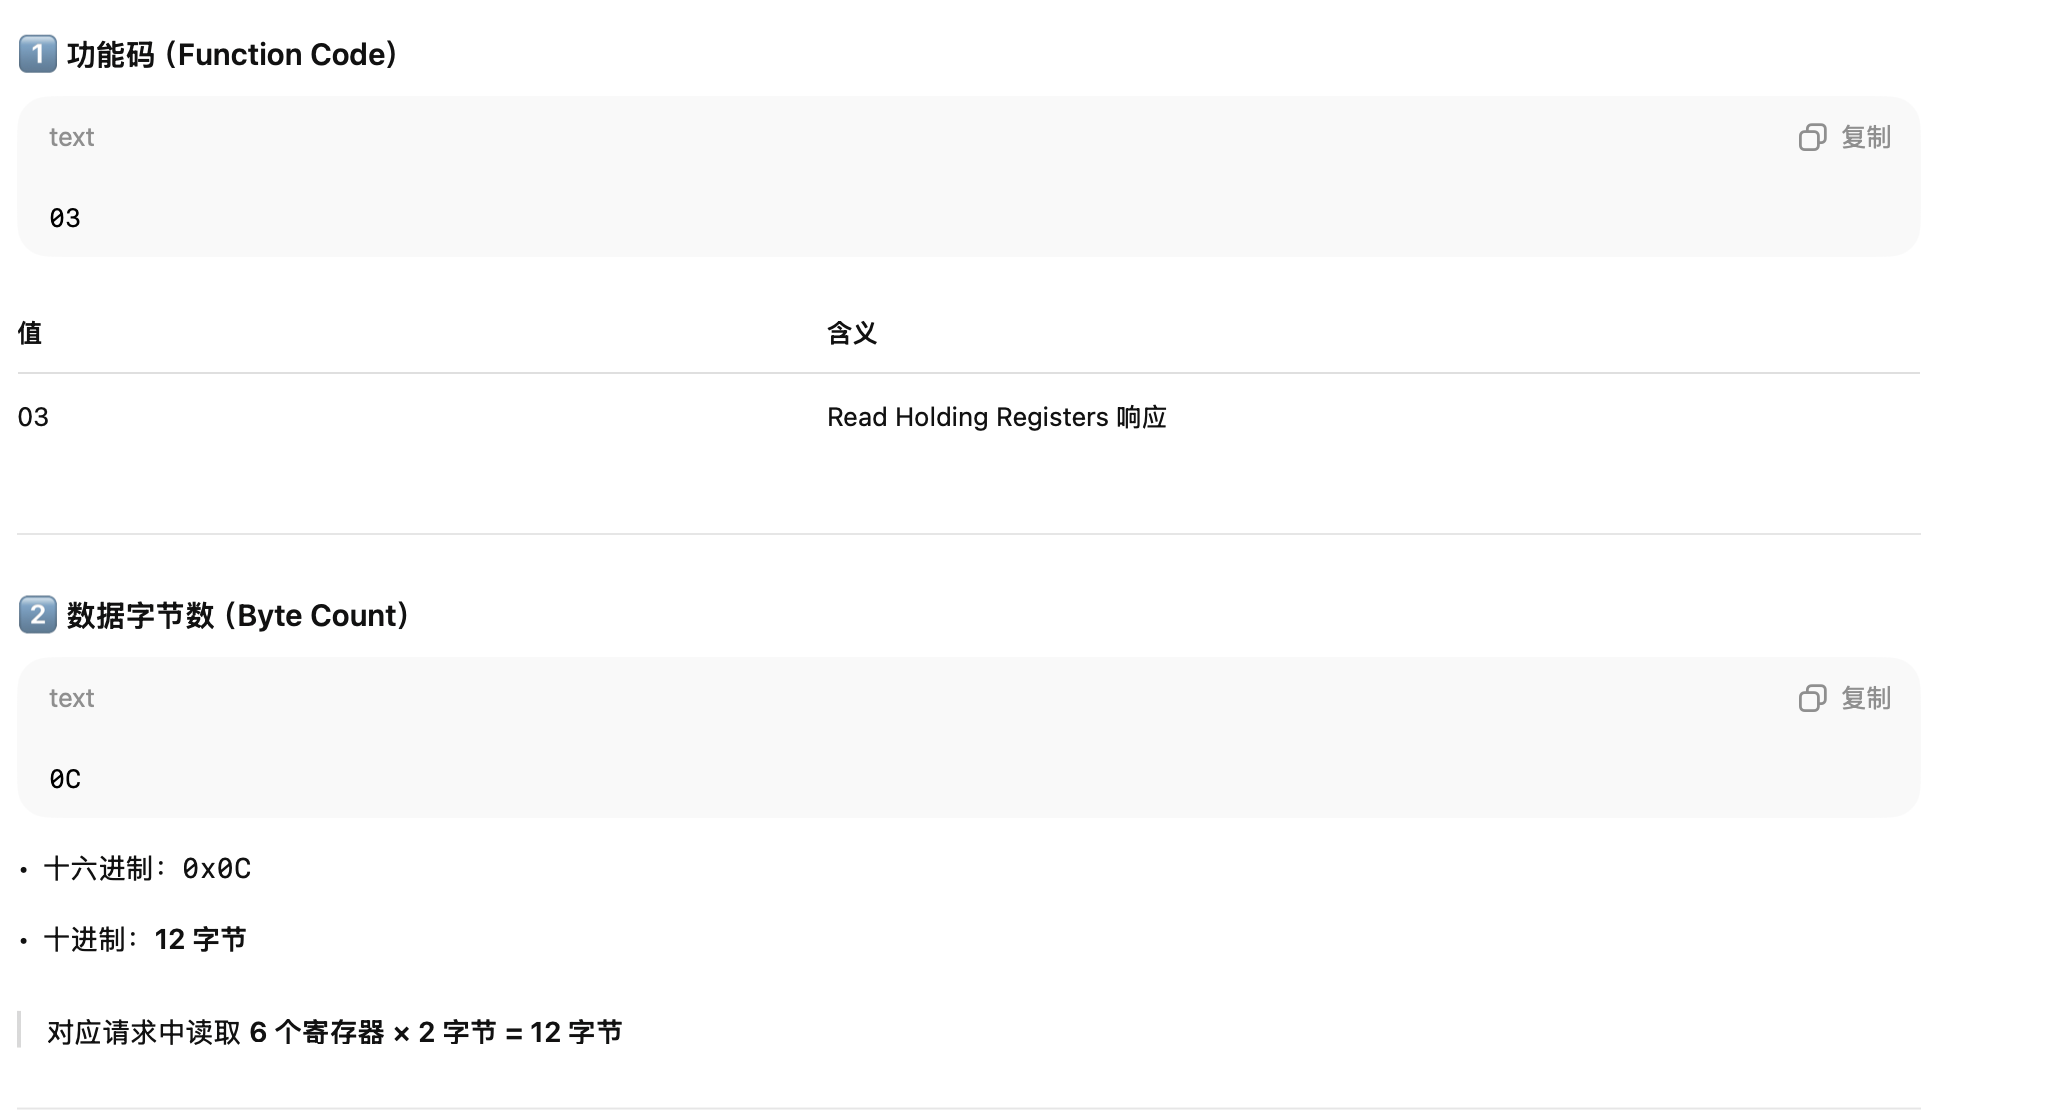Click the number 1 emoji before 功能码

(38, 54)
